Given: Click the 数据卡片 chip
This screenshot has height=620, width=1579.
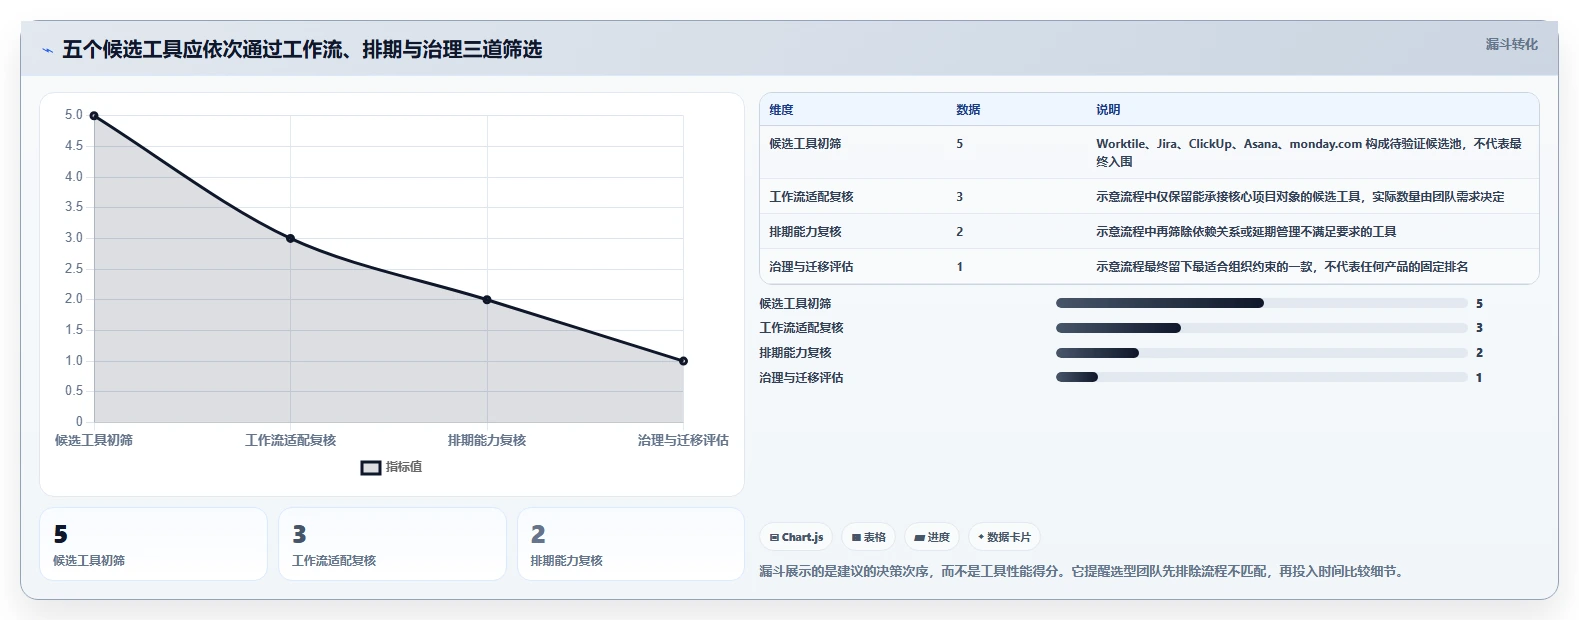Looking at the screenshot, I should point(1004,537).
